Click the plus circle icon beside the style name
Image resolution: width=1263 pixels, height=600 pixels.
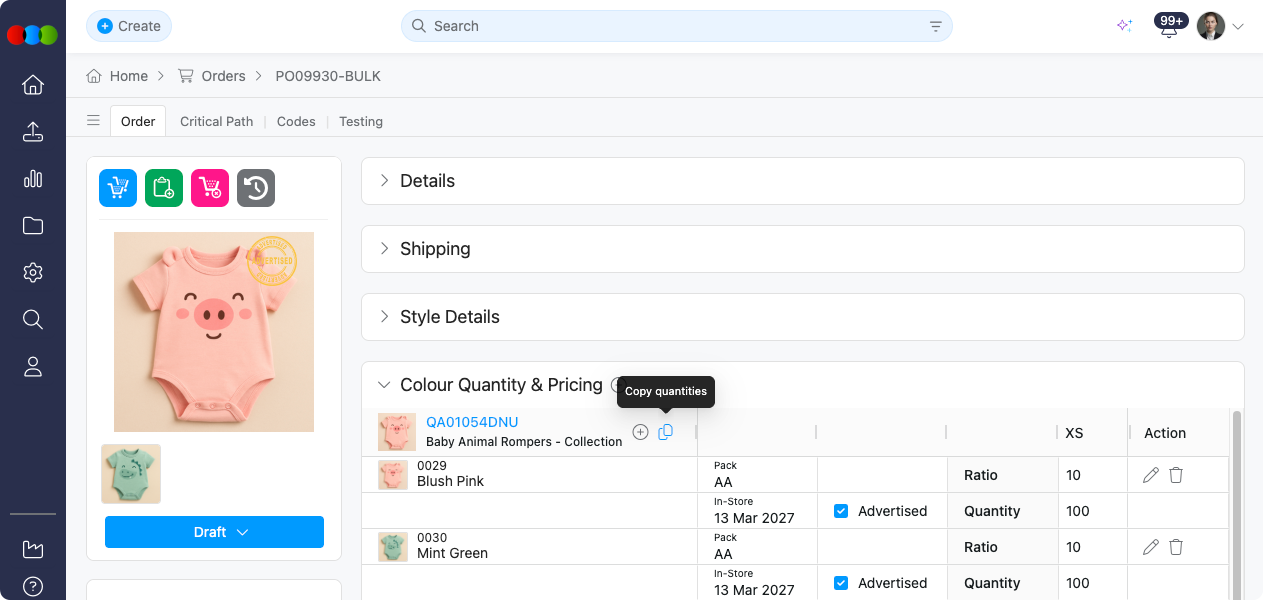coord(640,431)
